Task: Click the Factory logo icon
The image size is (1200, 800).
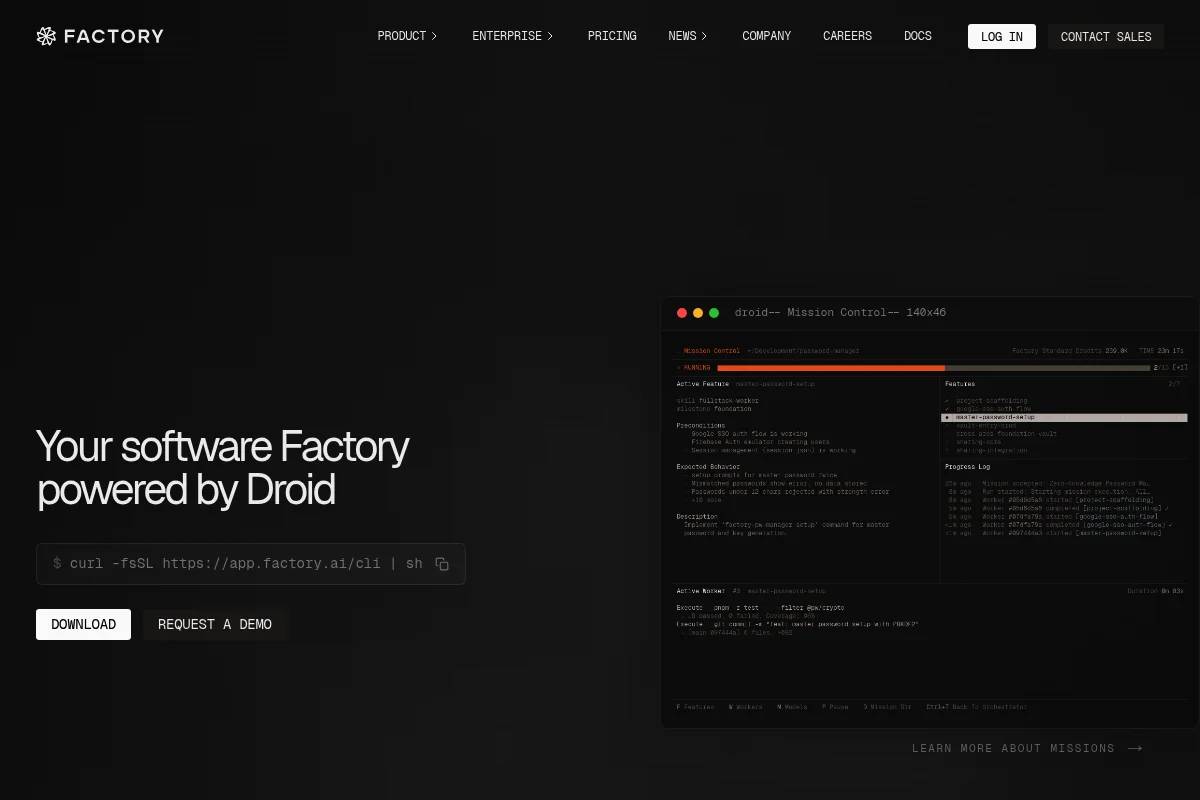Action: point(46,36)
